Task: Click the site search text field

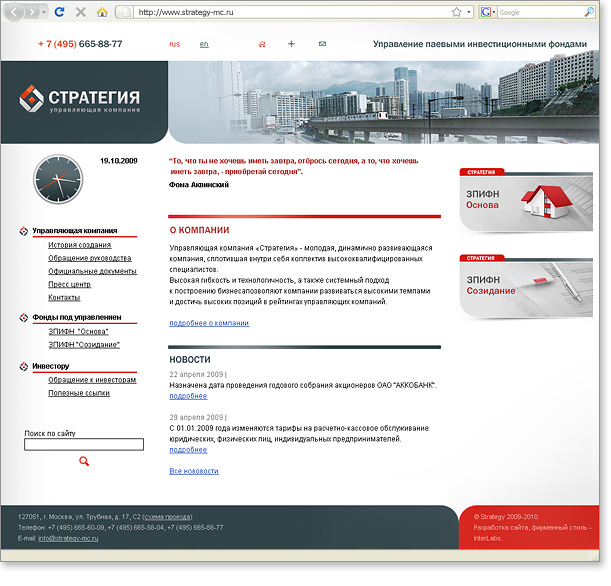Action: click(x=84, y=445)
